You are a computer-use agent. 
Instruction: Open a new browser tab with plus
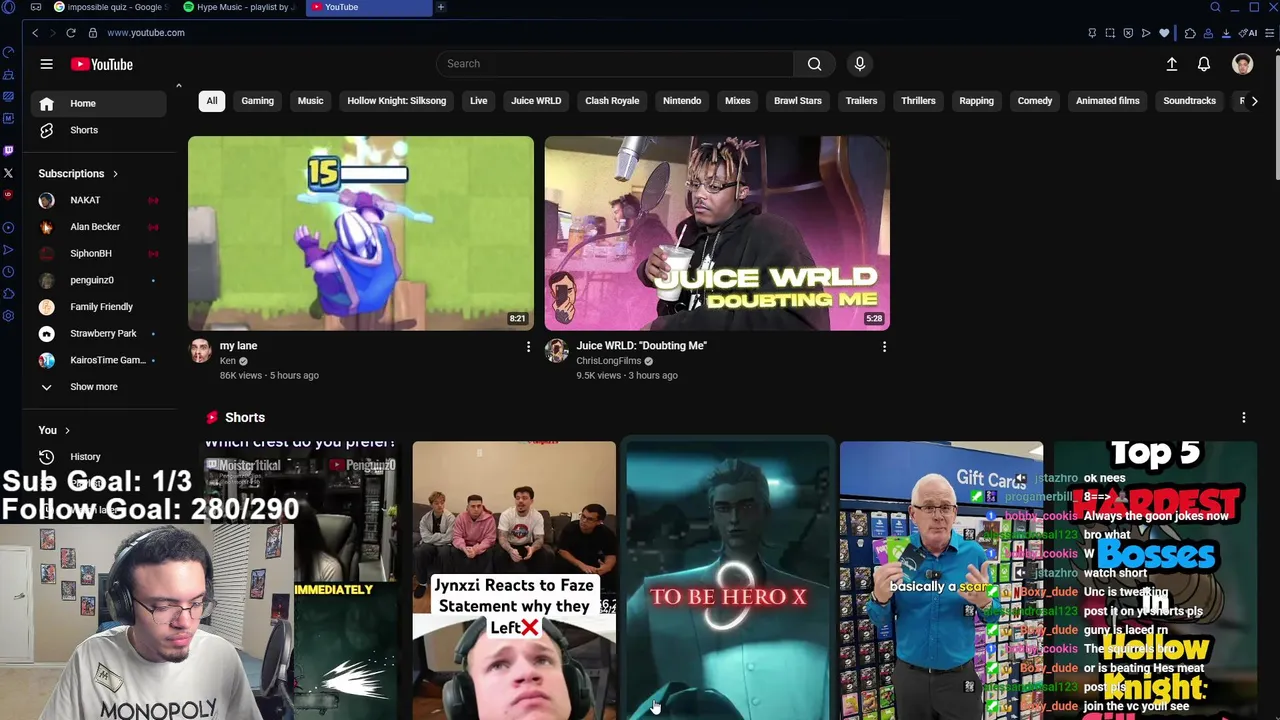point(440,7)
